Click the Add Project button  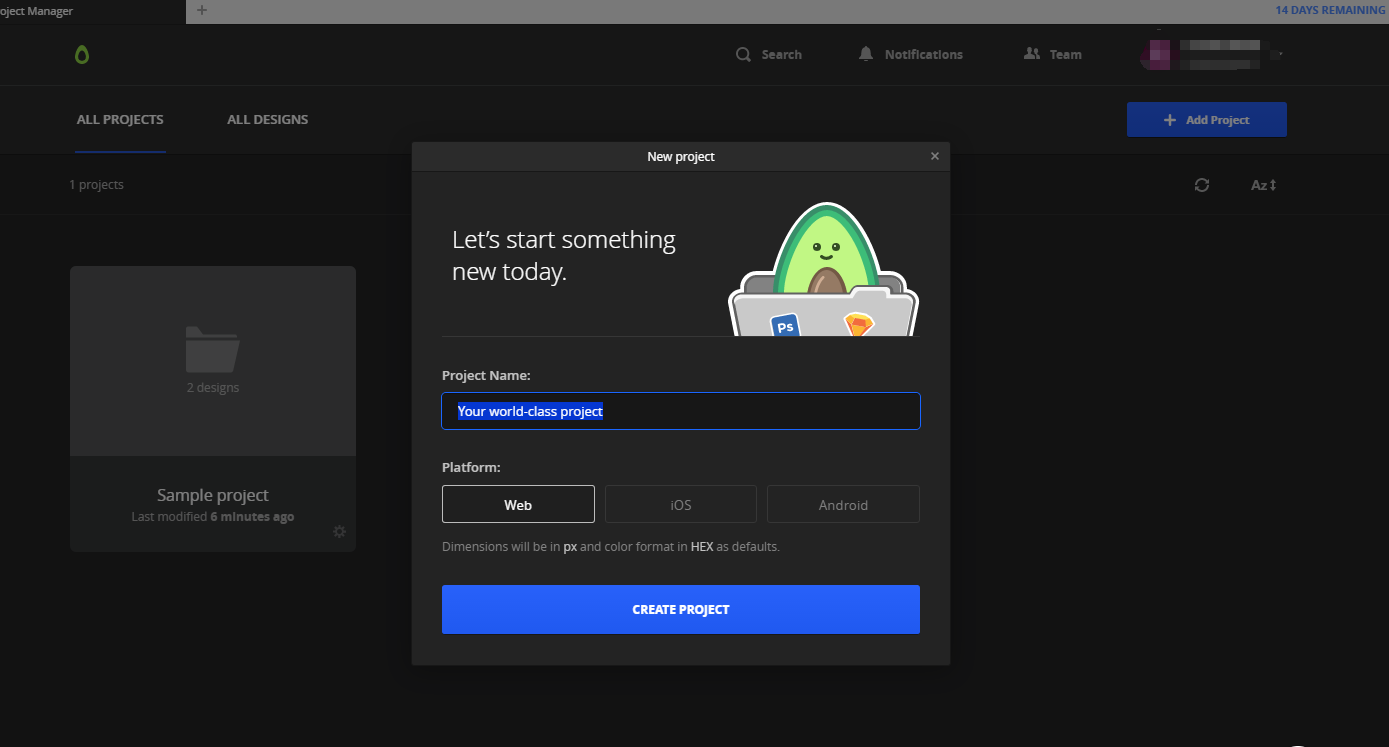point(1207,120)
